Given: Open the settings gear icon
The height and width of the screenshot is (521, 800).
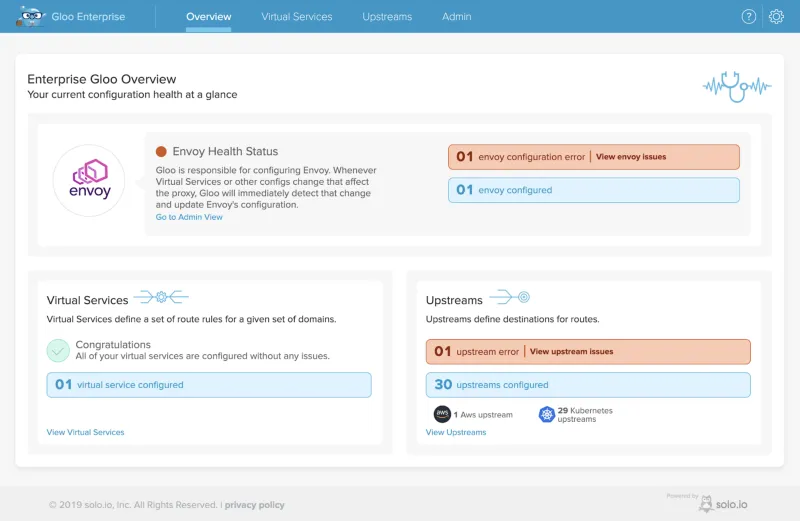Looking at the screenshot, I should pos(776,16).
